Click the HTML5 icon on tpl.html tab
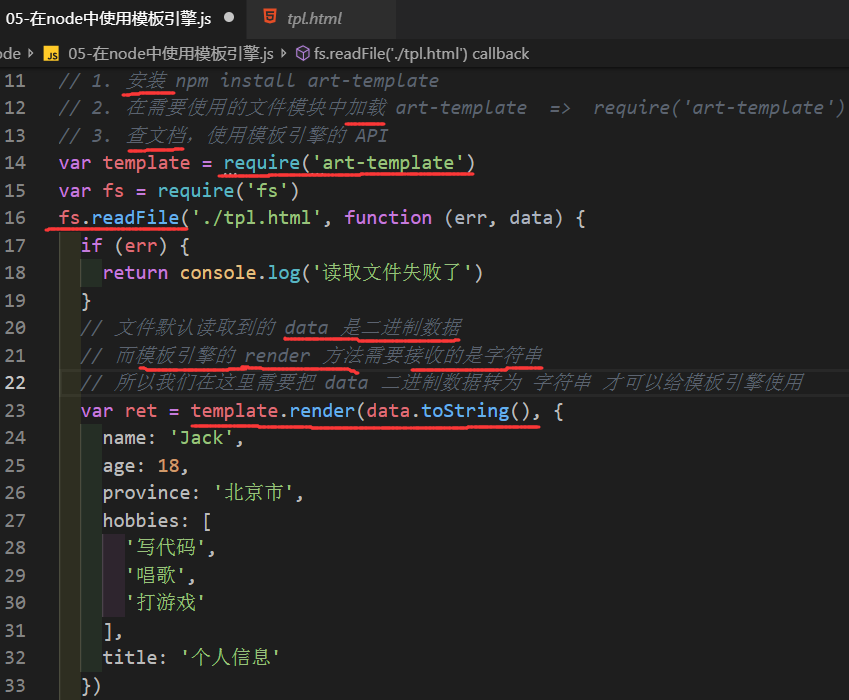Viewport: 849px width, 700px height. click(x=270, y=17)
